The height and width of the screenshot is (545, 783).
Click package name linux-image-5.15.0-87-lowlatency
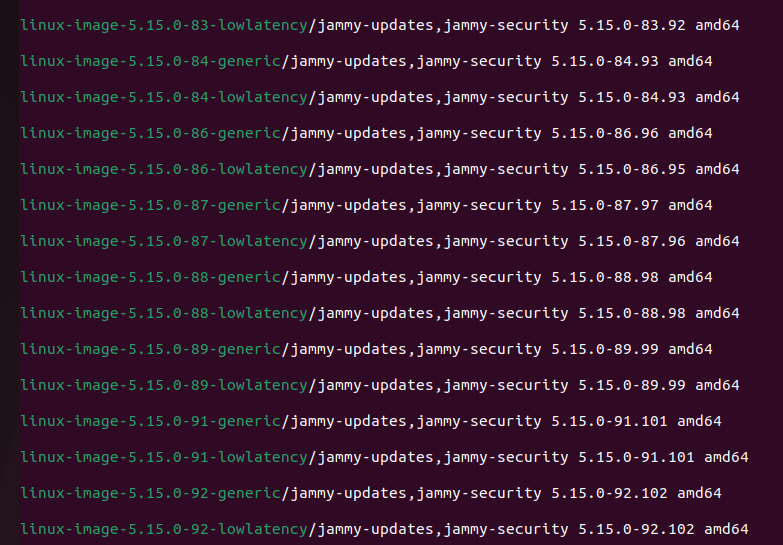(x=164, y=241)
